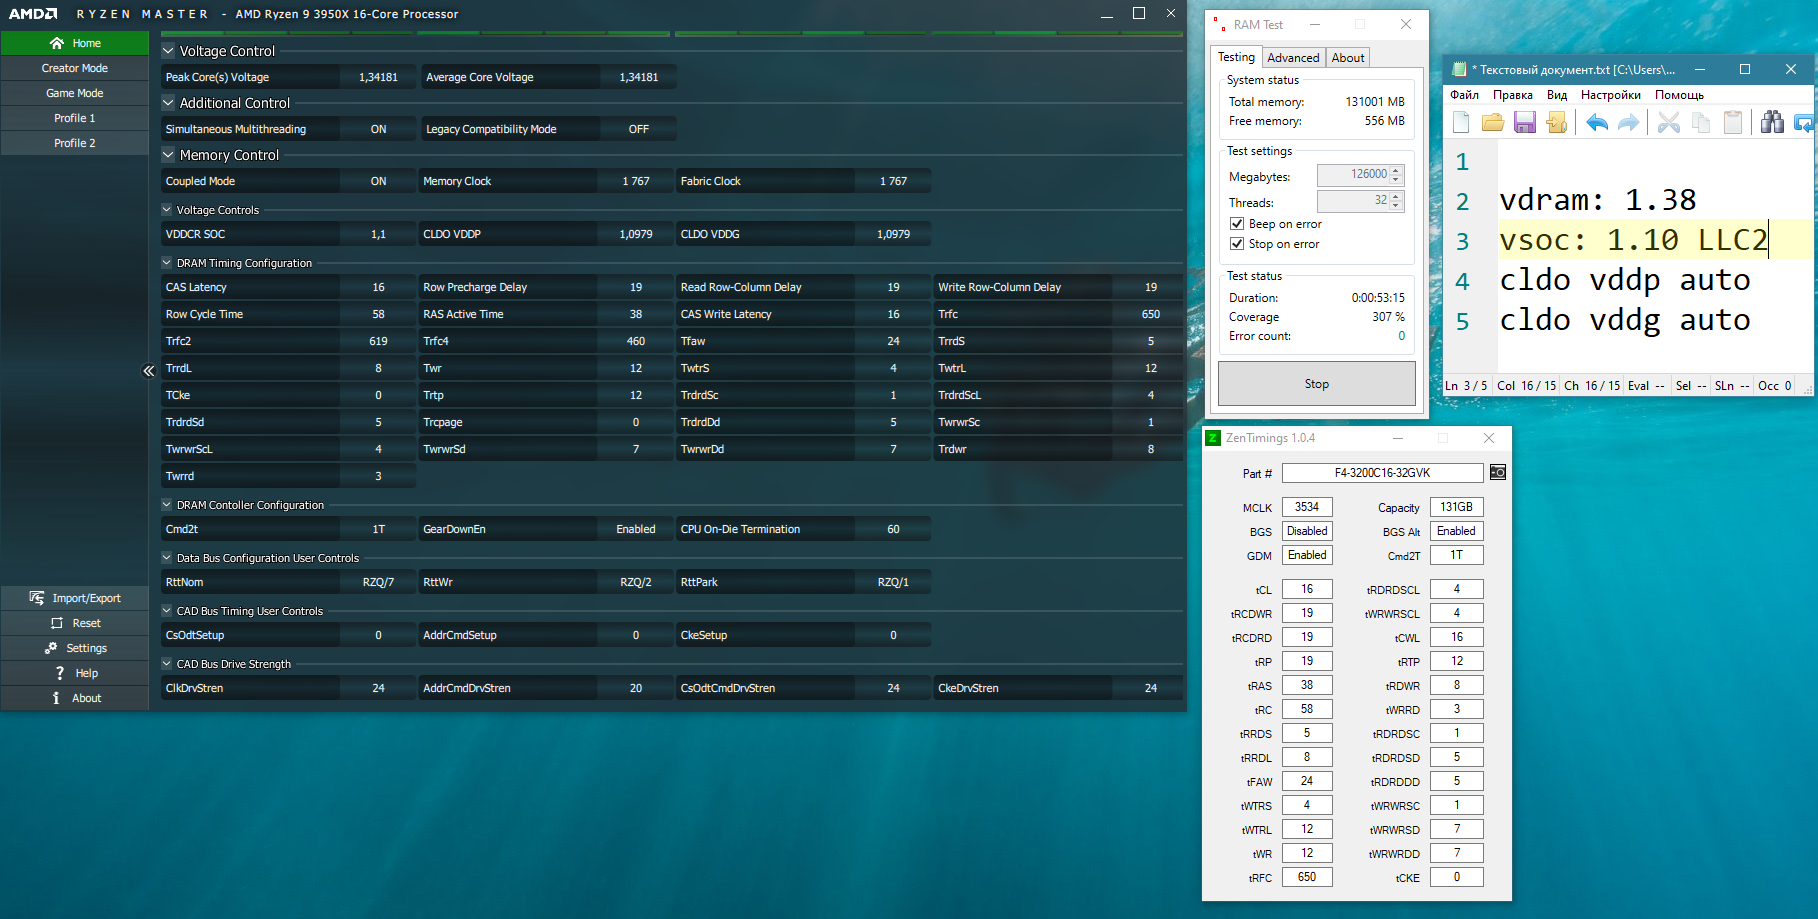Uncheck the Stop on error checkbox

(1237, 244)
